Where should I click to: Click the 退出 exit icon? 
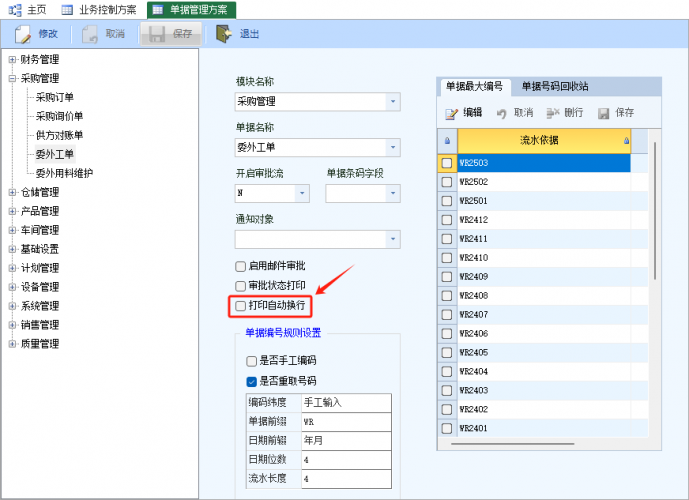(x=224, y=34)
